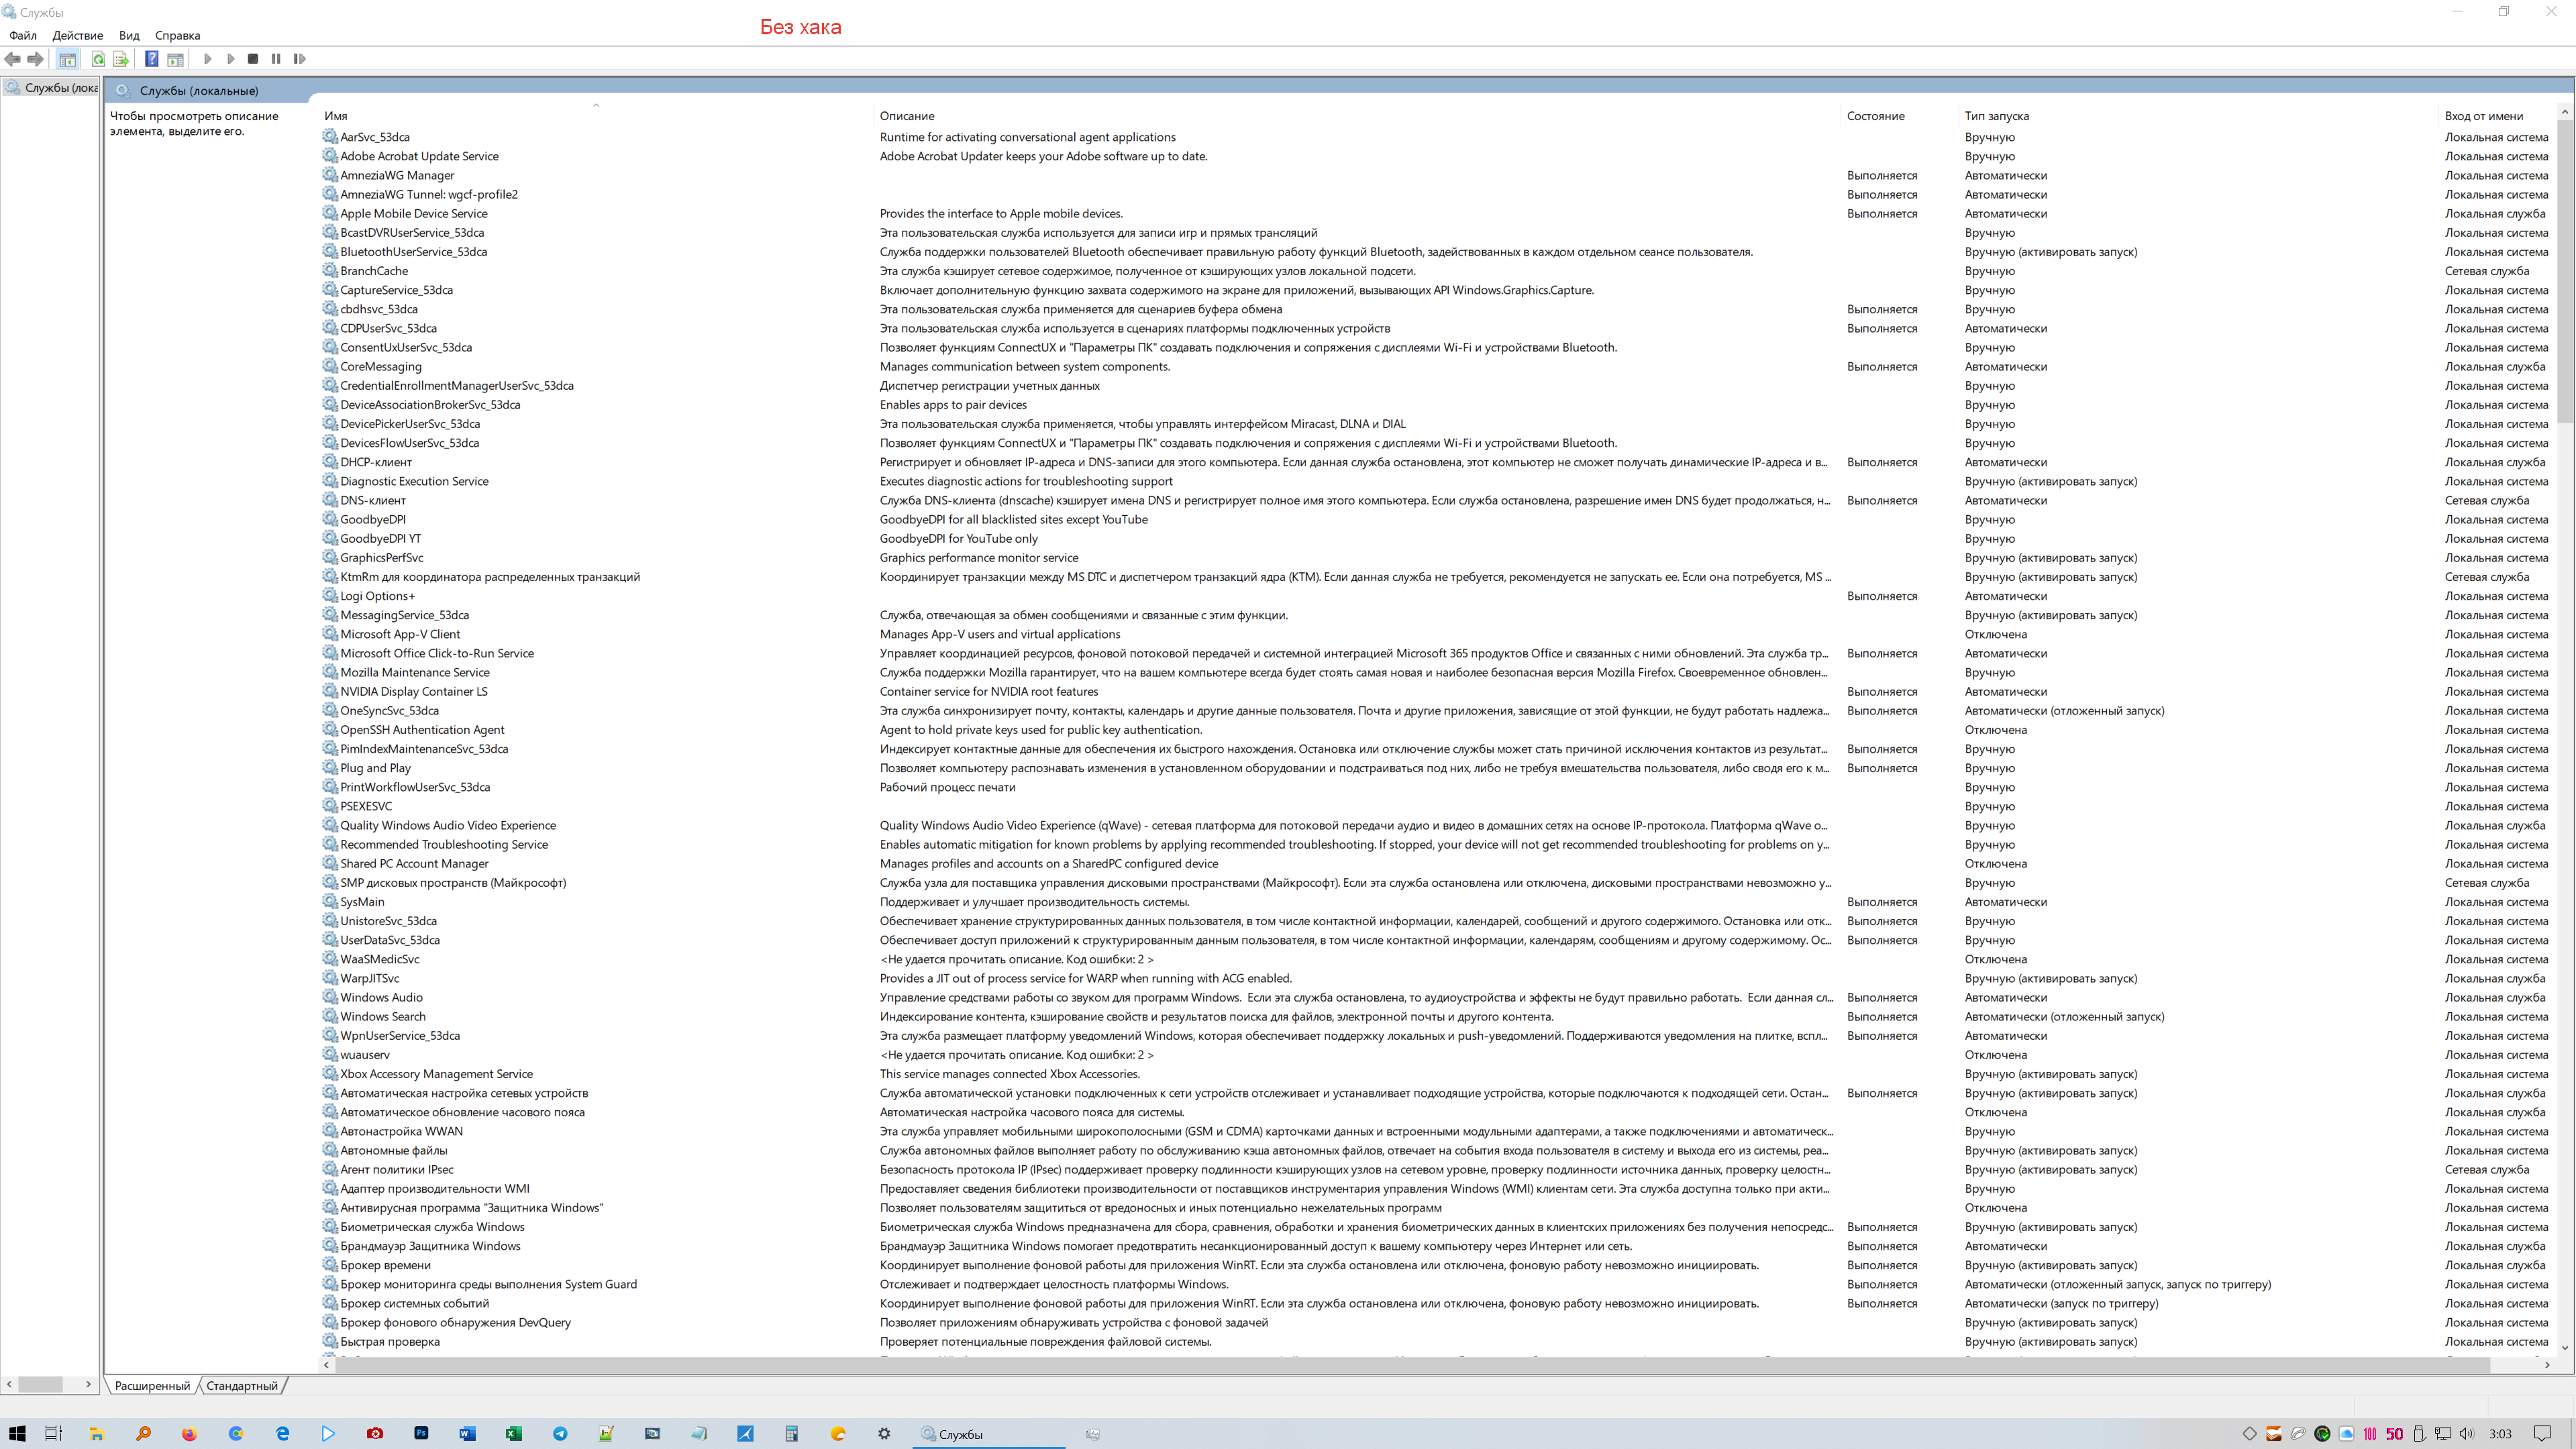Open Telegram from the taskbar
This screenshot has width=2576, height=1449.
pyautogui.click(x=560, y=1433)
